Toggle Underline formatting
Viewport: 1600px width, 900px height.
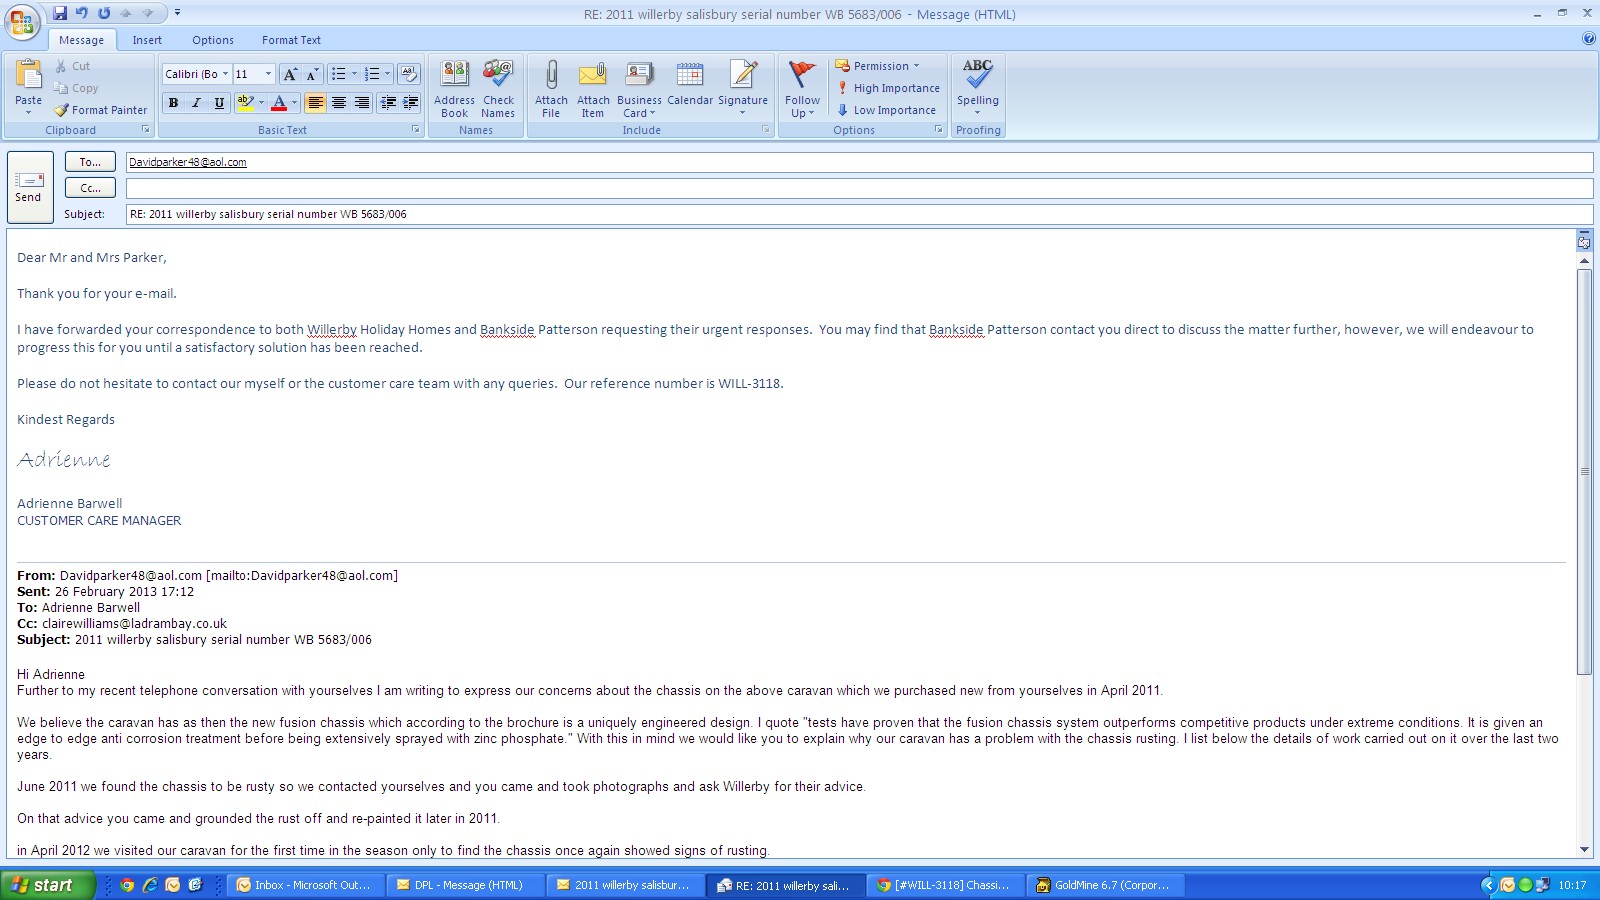point(219,103)
